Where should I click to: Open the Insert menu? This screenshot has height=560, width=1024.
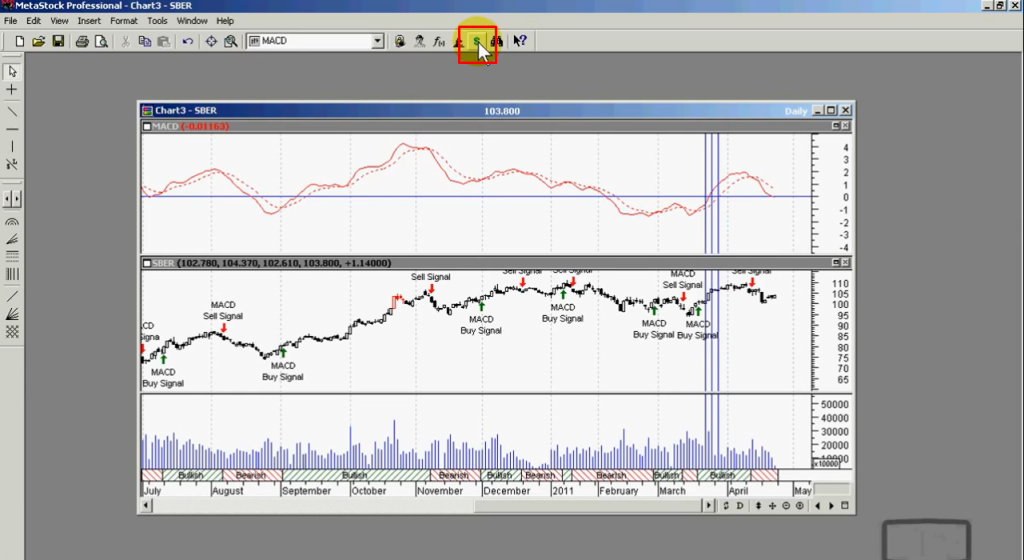(x=89, y=20)
